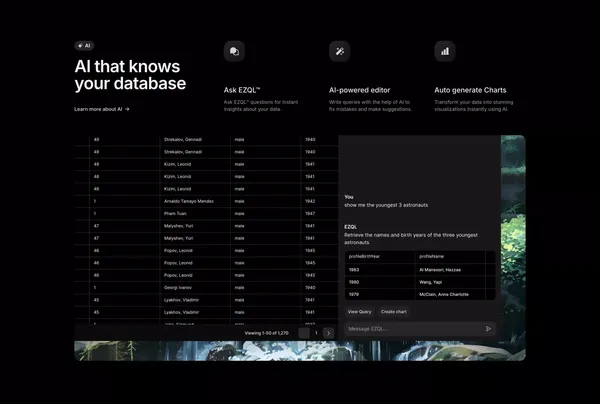This screenshot has height=404, width=600.
Task: Click the Ask EZQL heading
Action: click(242, 90)
